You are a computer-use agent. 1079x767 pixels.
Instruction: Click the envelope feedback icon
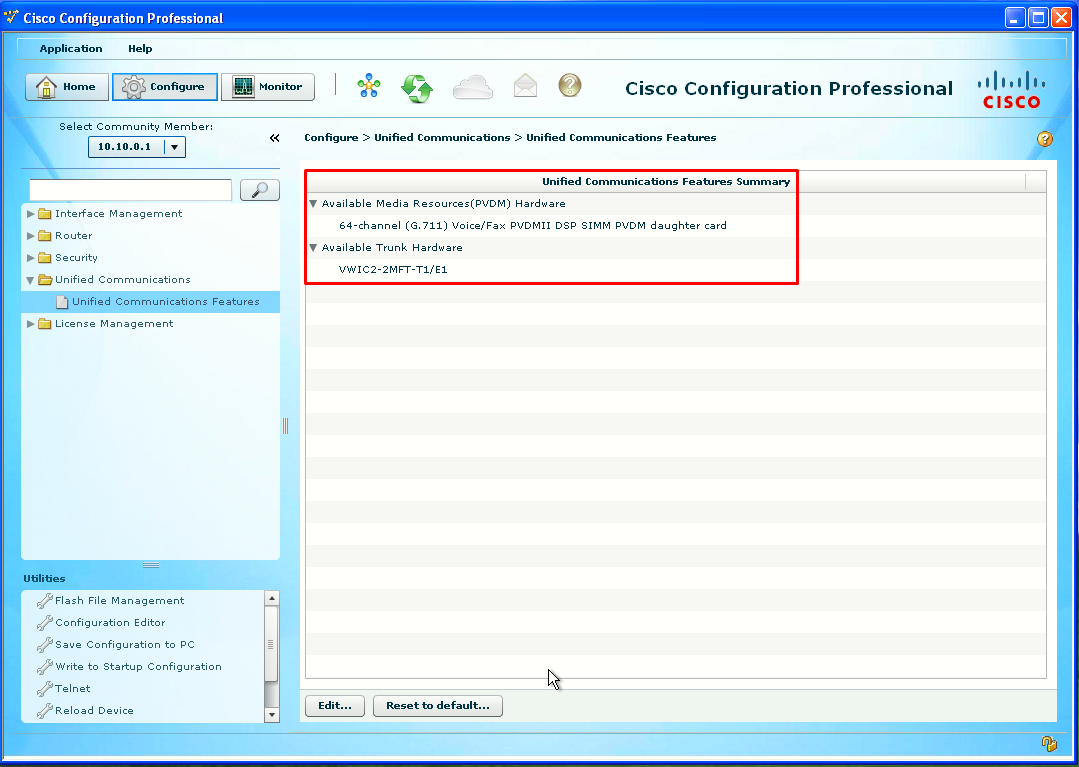point(525,86)
